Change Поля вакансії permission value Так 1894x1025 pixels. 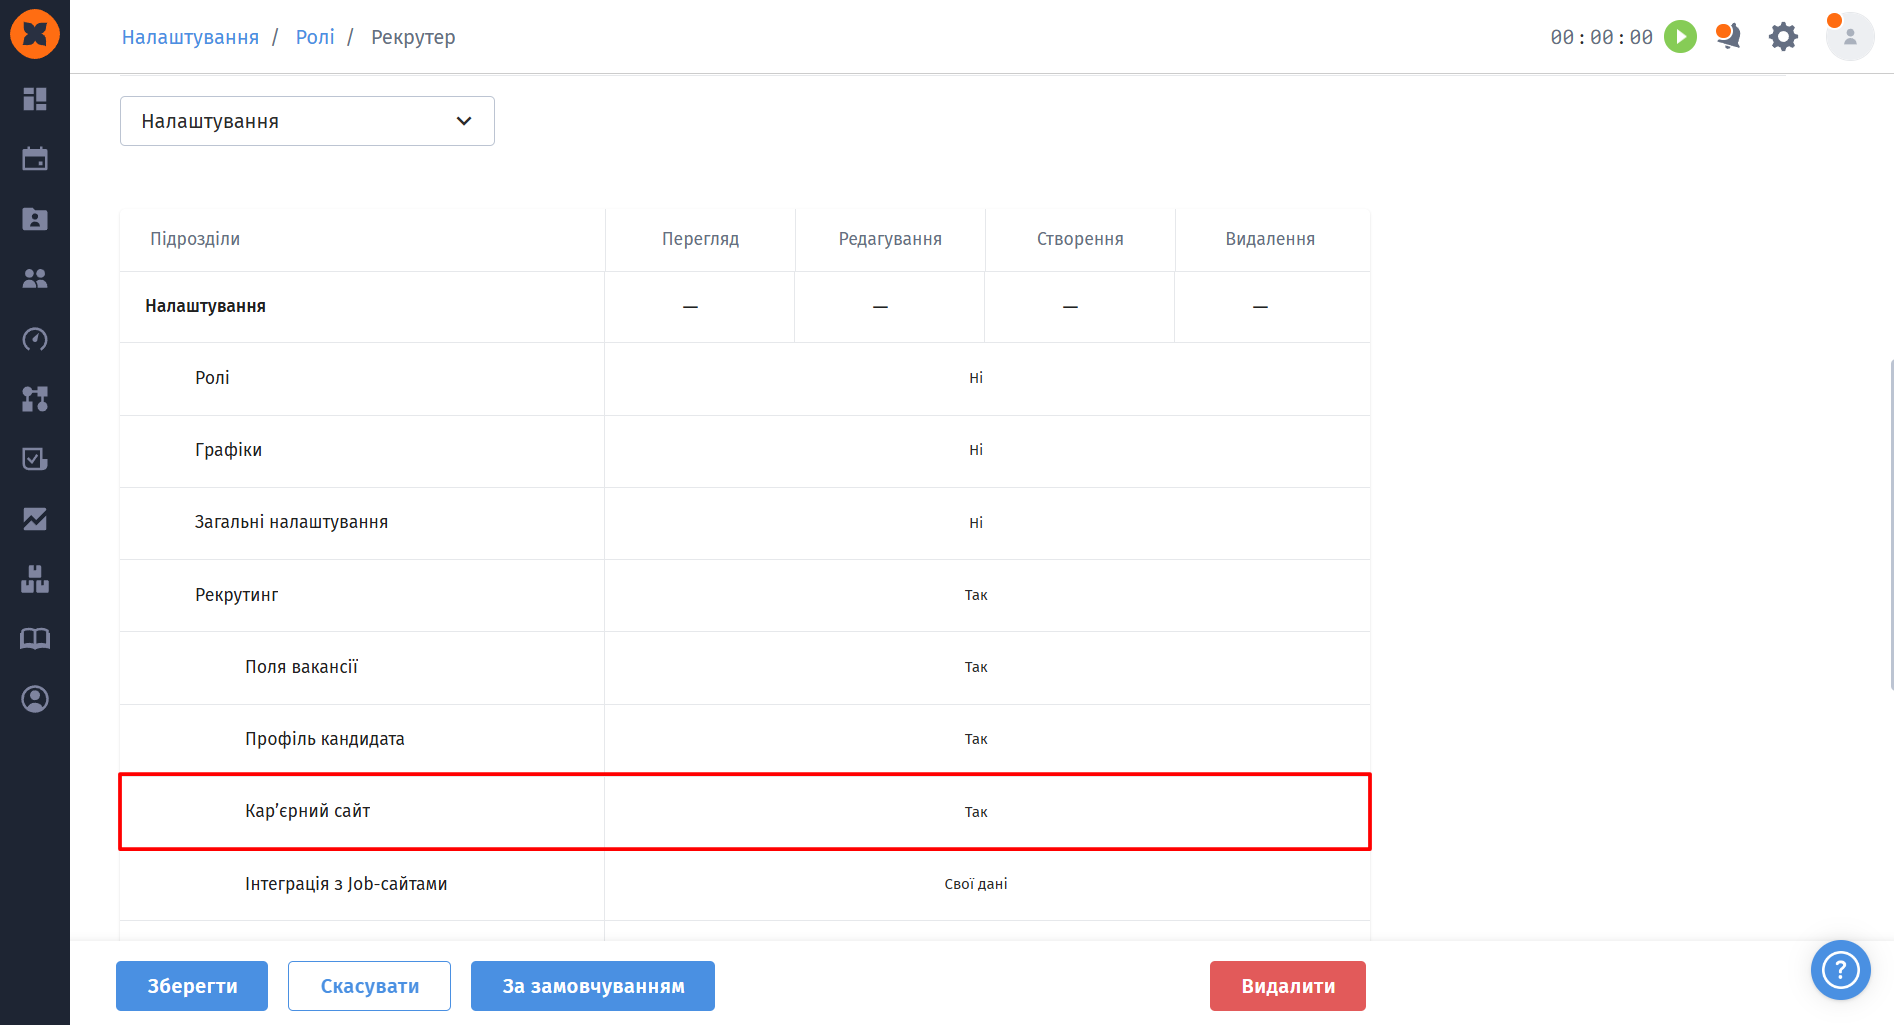pyautogui.click(x=976, y=667)
